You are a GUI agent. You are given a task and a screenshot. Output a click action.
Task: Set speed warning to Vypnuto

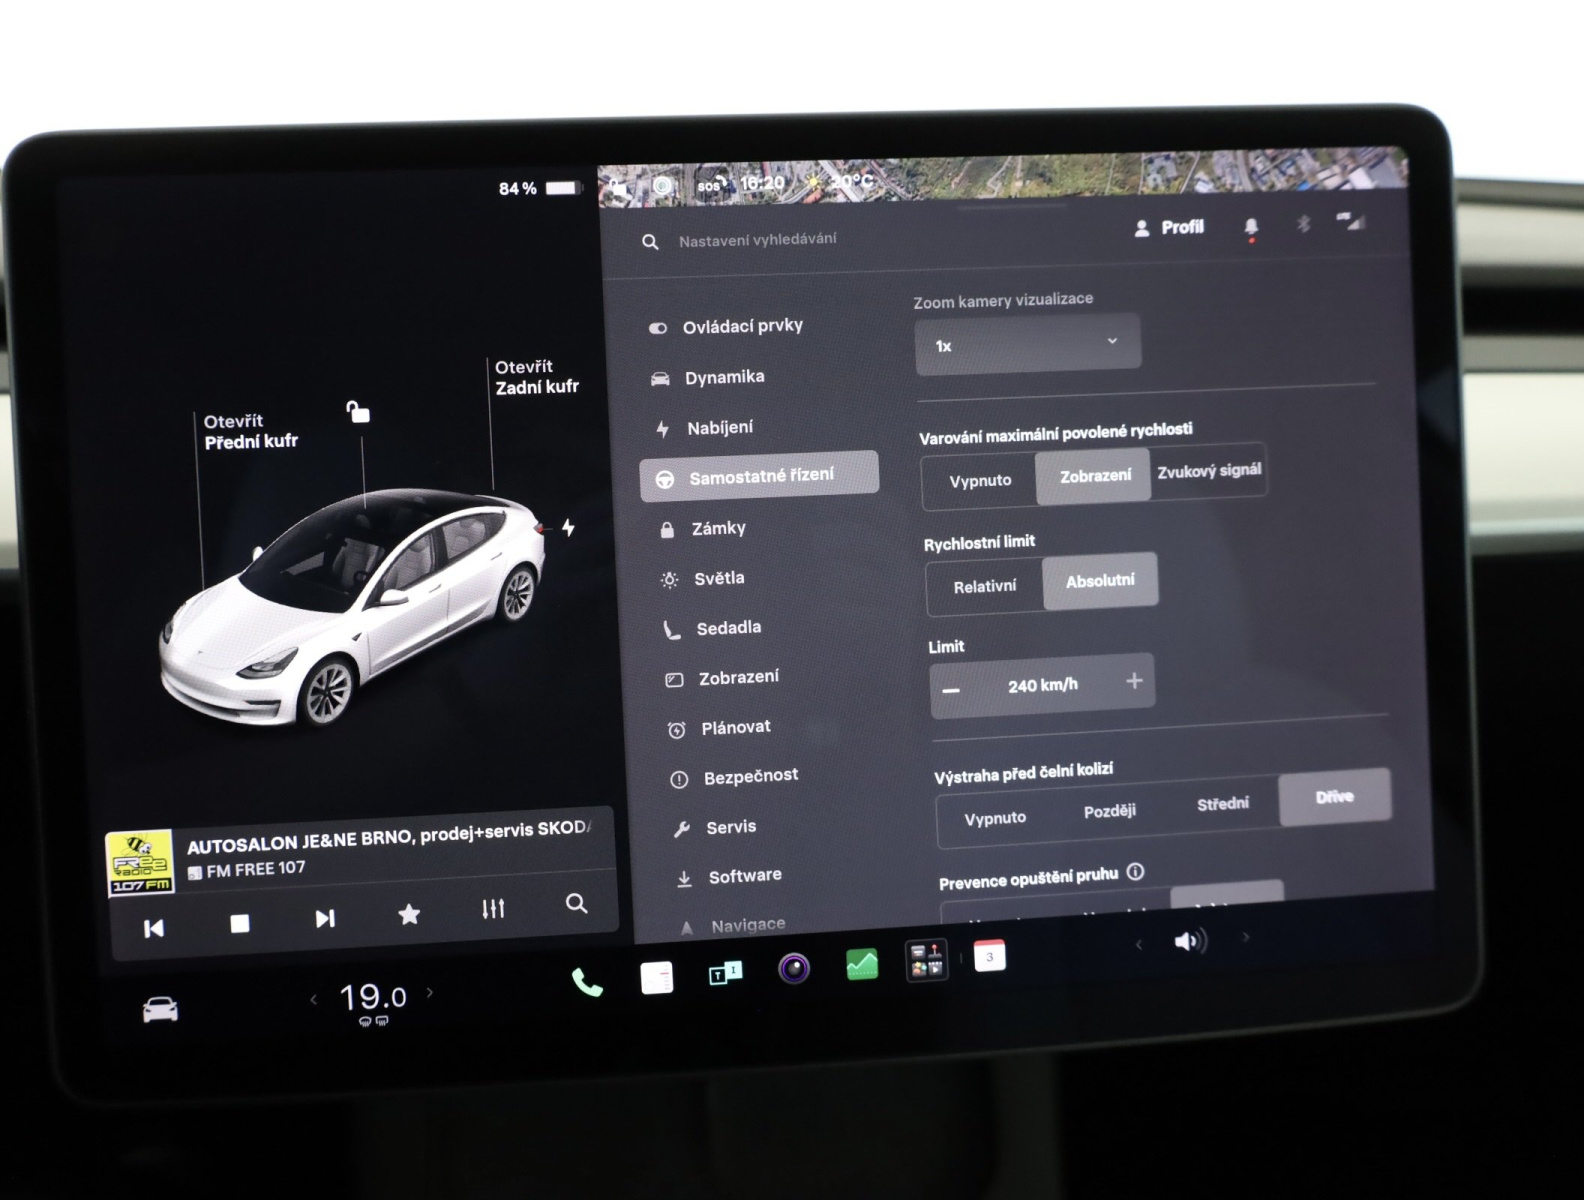[x=980, y=481]
